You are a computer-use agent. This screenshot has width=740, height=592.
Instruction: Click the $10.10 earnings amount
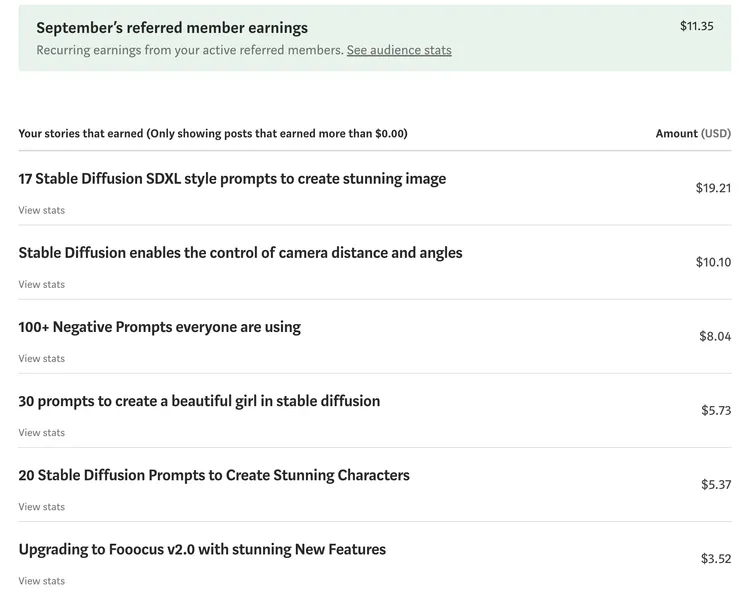[x=713, y=262]
